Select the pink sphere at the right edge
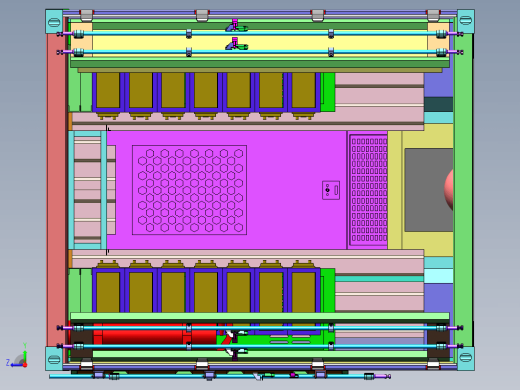This screenshot has width=520, height=390. [x=449, y=190]
